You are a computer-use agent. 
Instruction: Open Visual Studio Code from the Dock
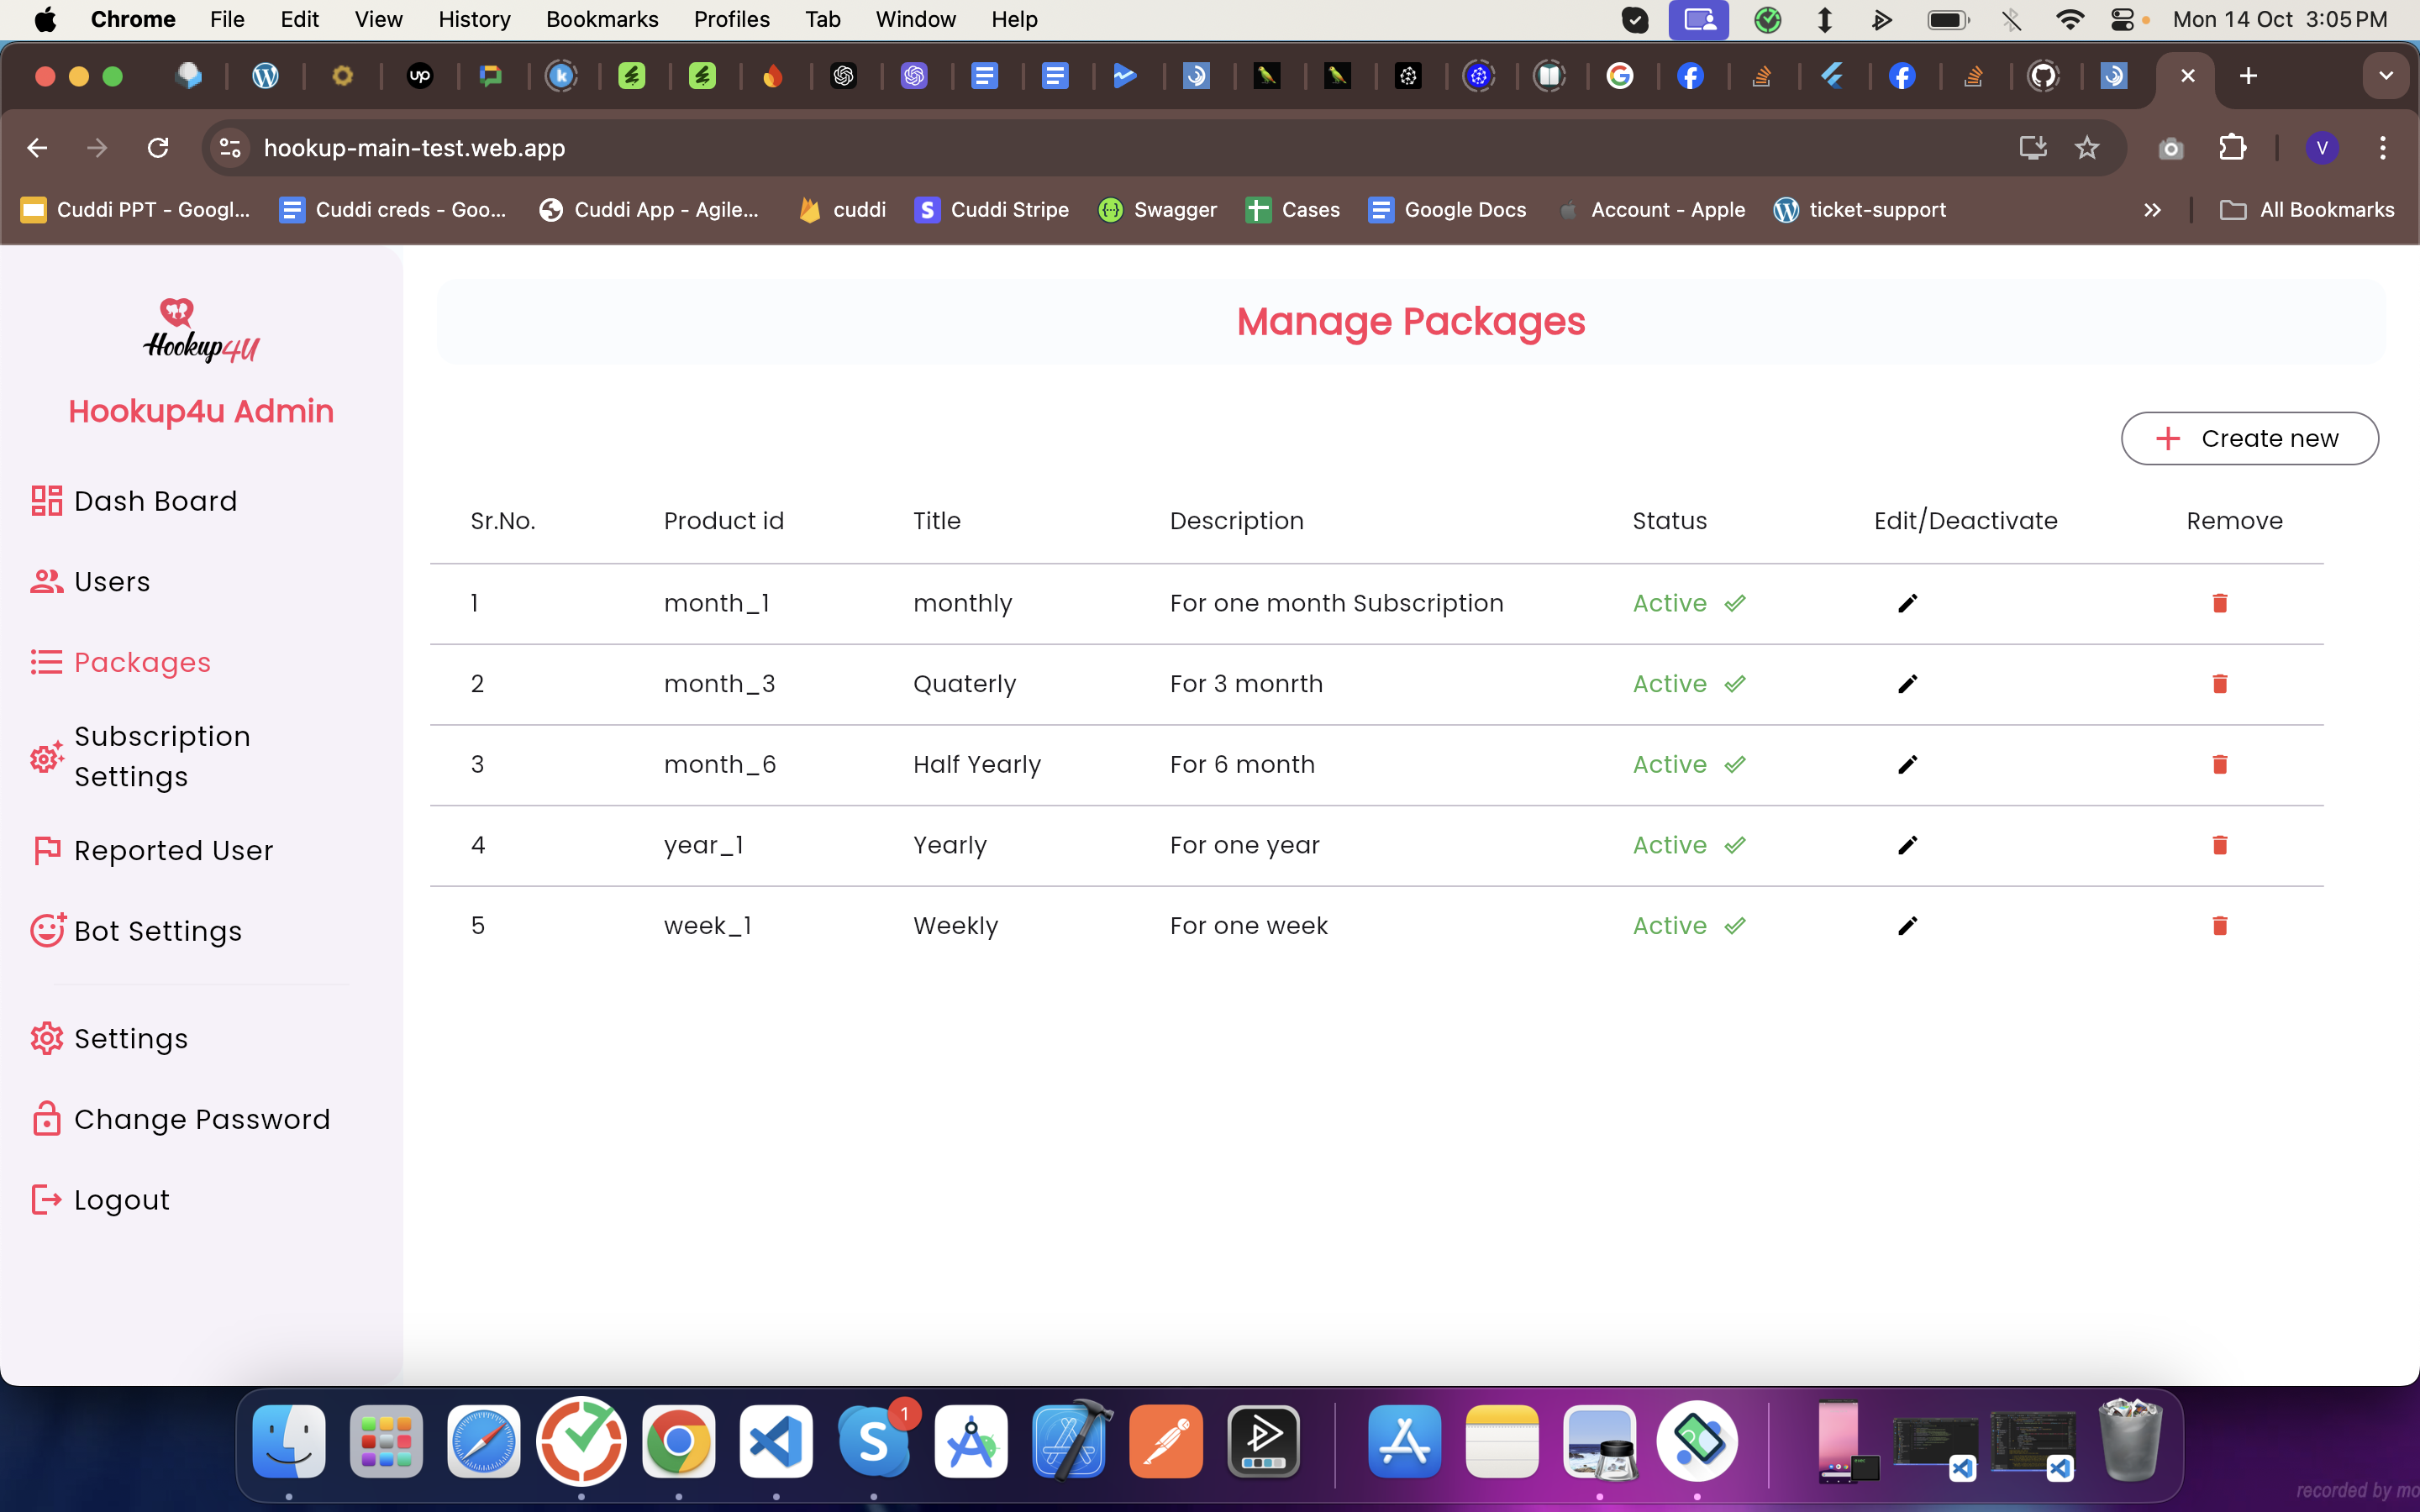tap(776, 1441)
